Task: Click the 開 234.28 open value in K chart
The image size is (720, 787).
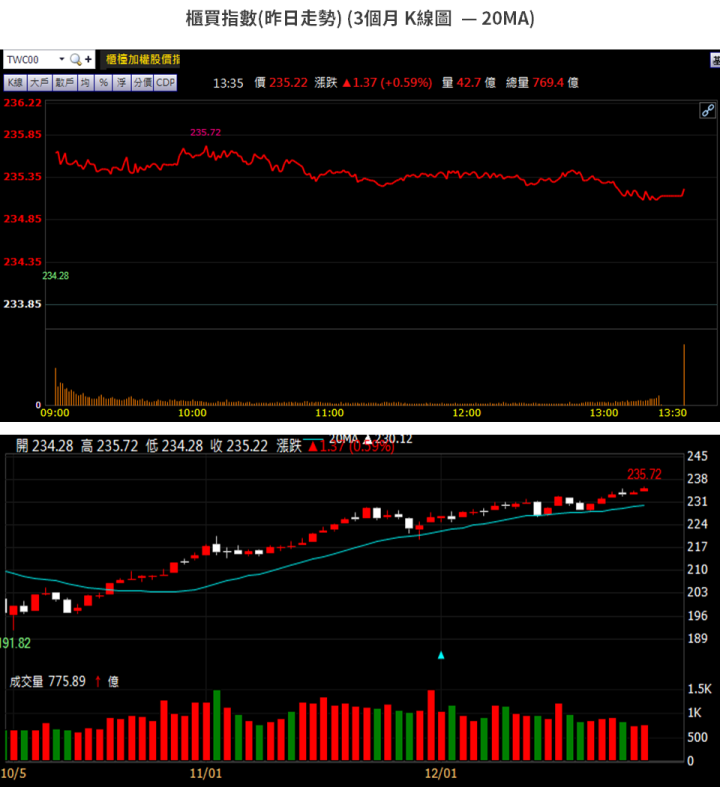Action: coord(45,446)
